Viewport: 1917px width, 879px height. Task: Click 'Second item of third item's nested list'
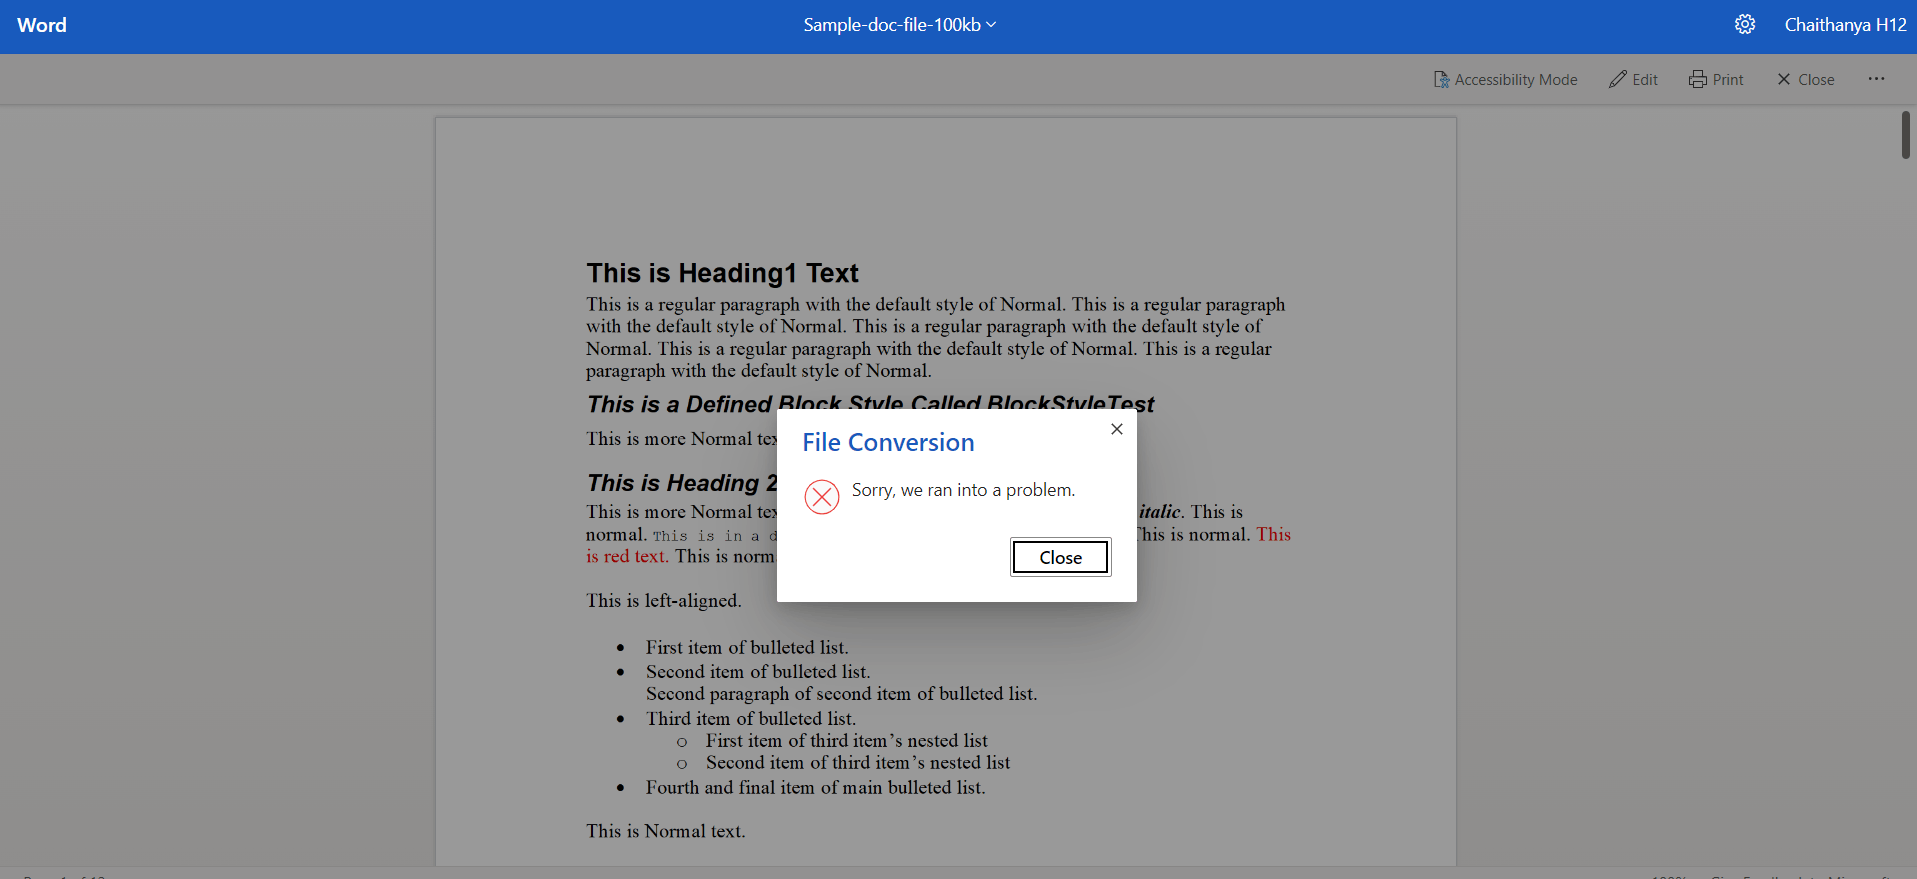pyautogui.click(x=858, y=762)
